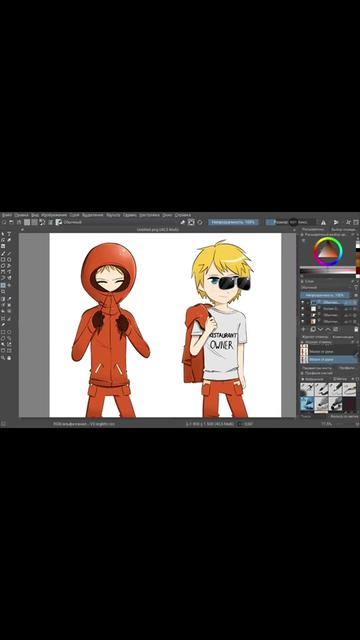Toggle visibility of the second layer
Viewport: 360px width, 640px height.
coord(302,309)
